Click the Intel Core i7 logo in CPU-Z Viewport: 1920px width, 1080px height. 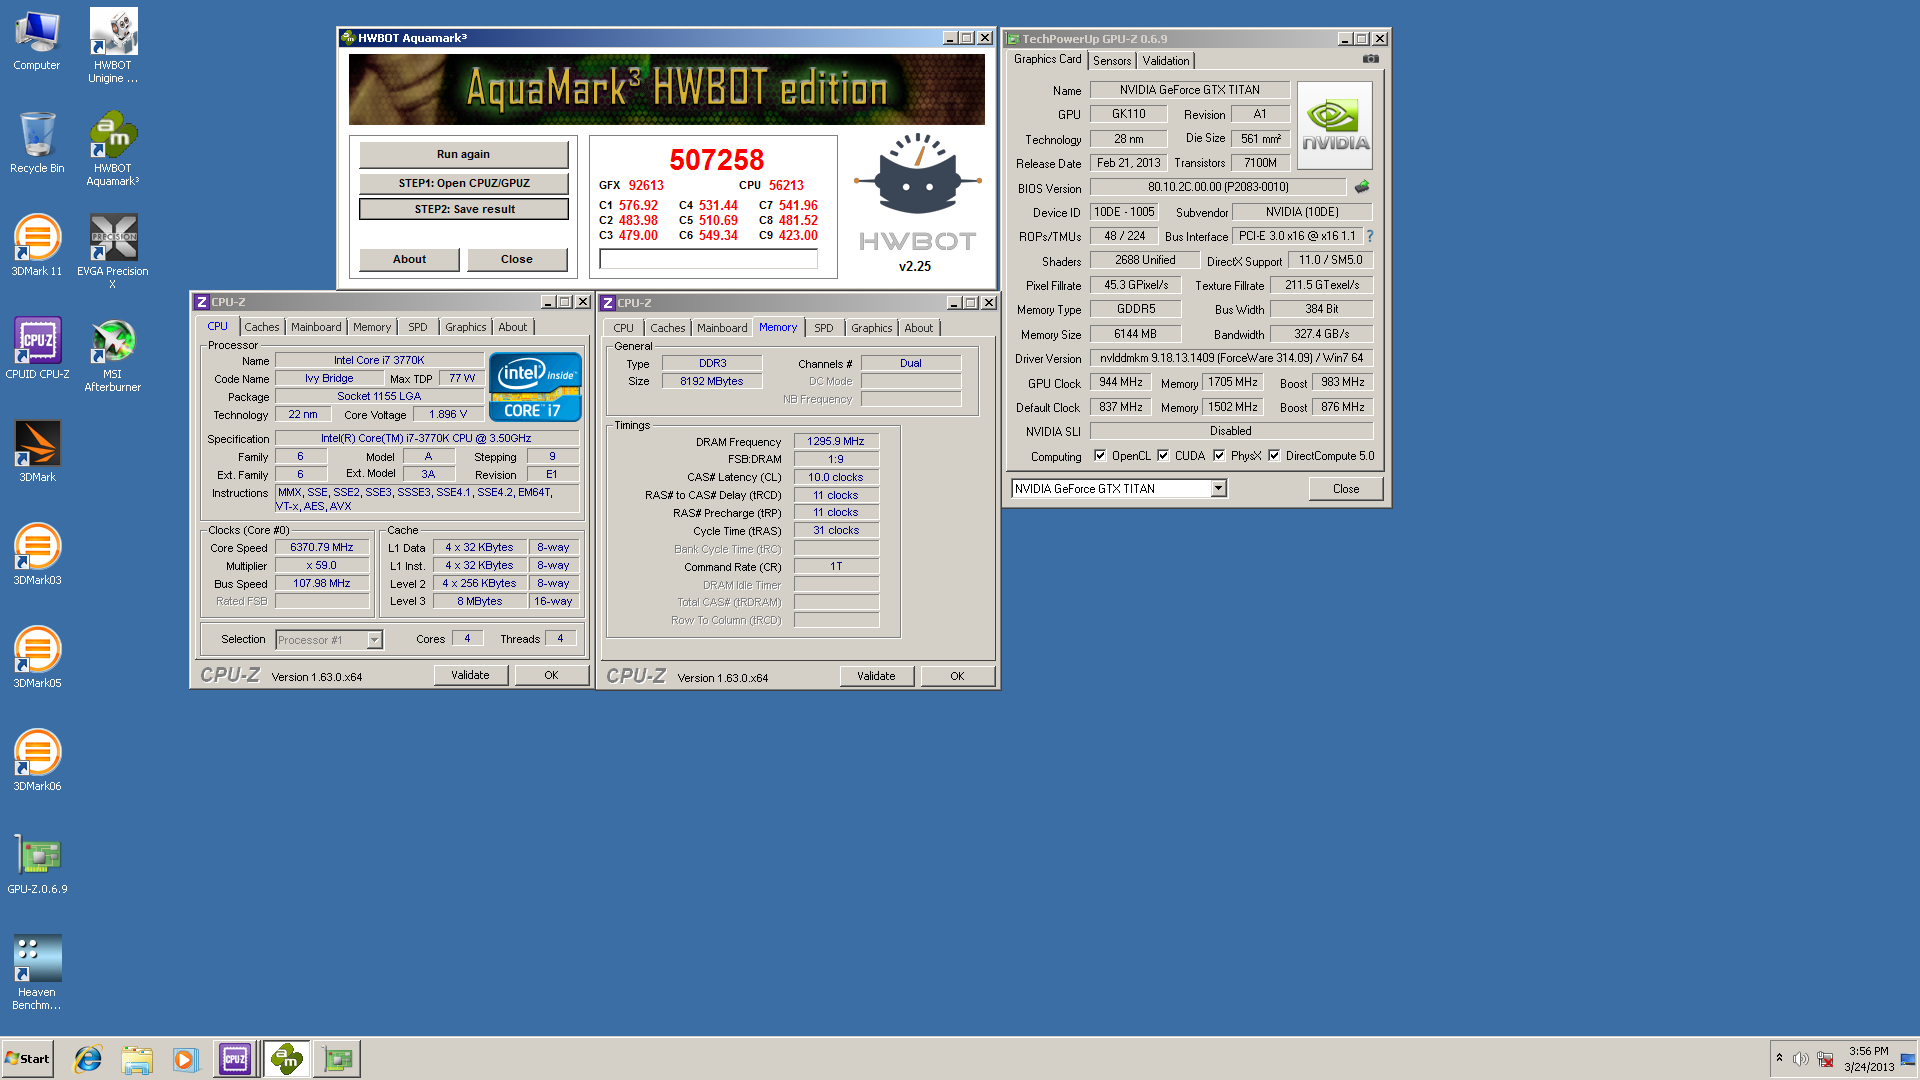point(535,387)
